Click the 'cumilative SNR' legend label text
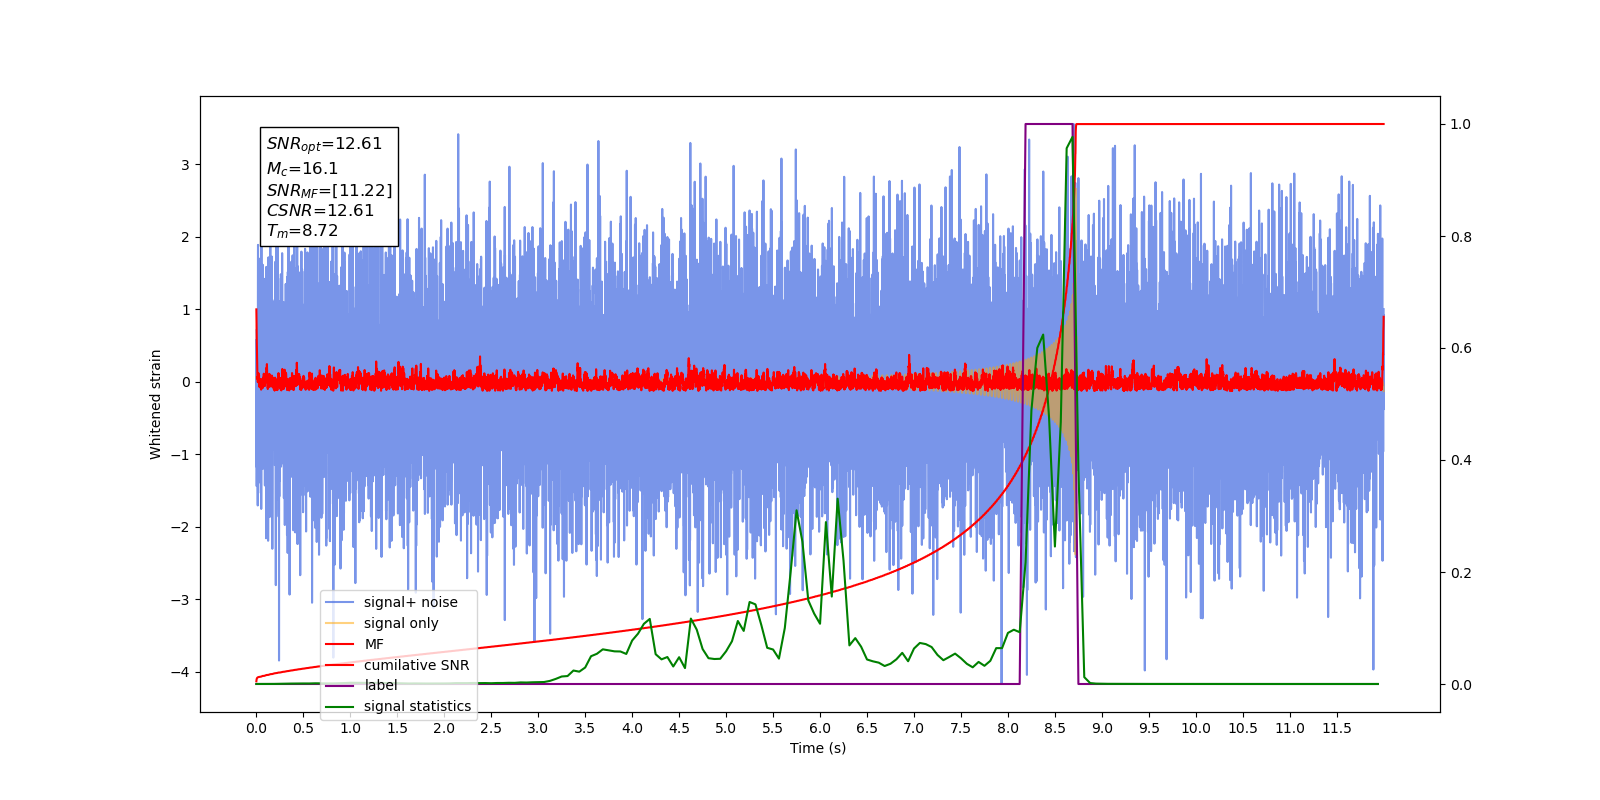Screen dimensions: 1600x800 (416, 665)
